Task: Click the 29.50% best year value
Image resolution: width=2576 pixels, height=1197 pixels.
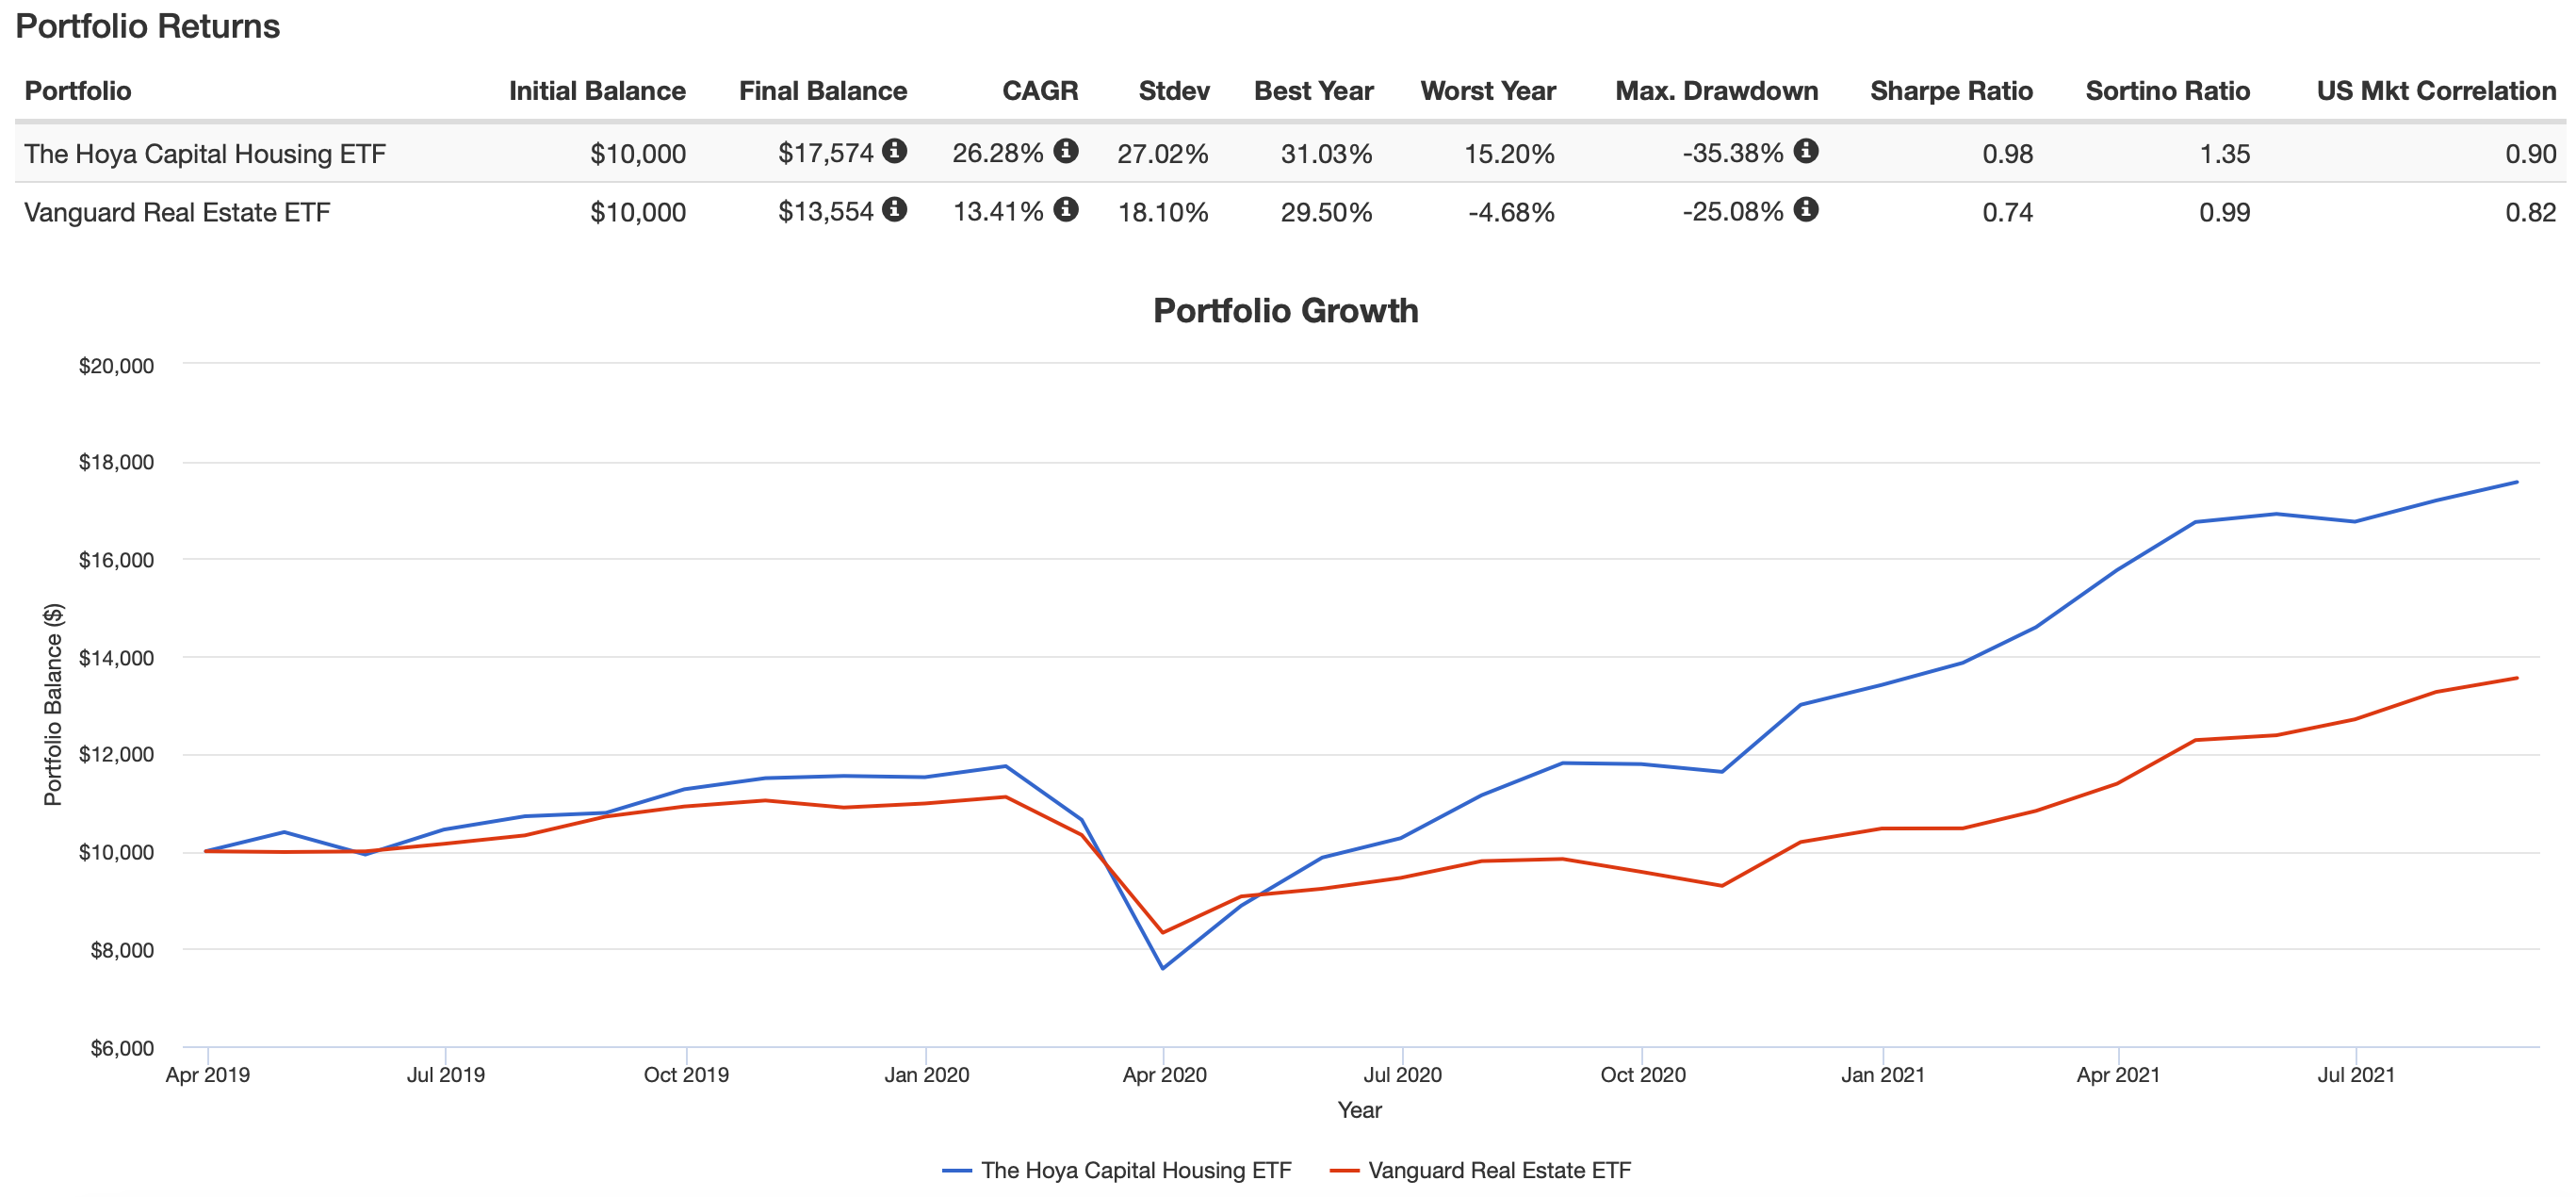Action: pos(1326,212)
